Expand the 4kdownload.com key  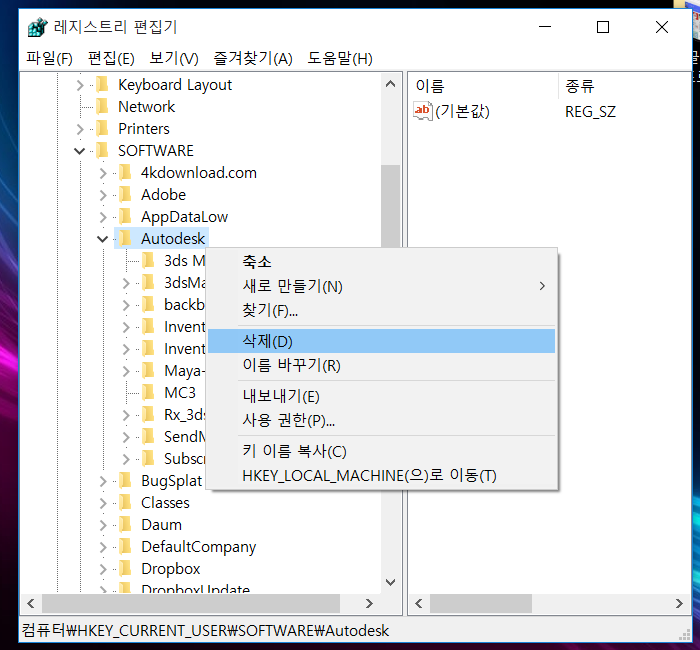coord(103,173)
